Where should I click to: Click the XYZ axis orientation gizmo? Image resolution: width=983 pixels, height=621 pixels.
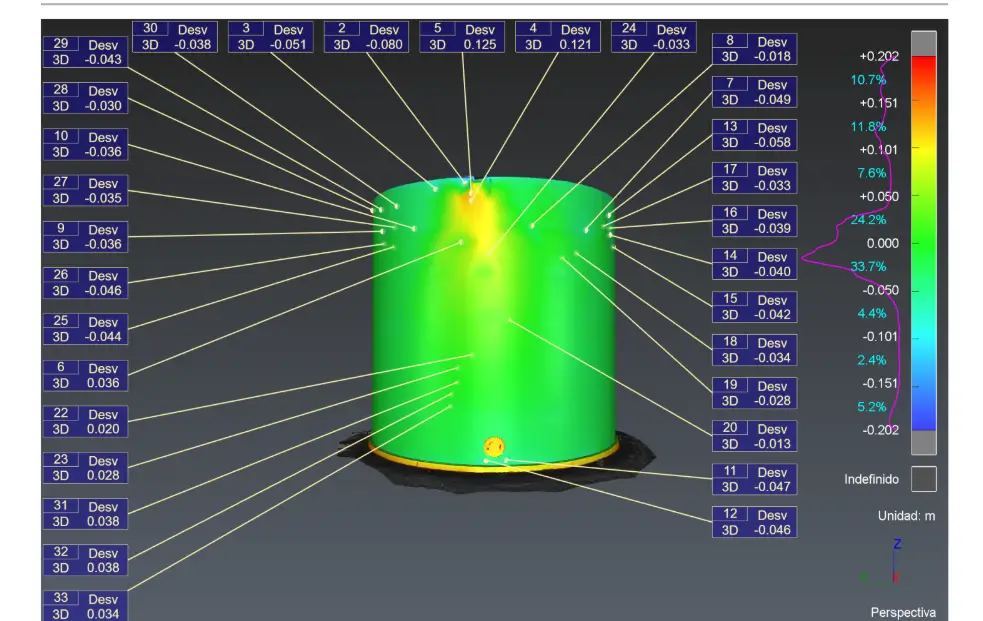887,563
